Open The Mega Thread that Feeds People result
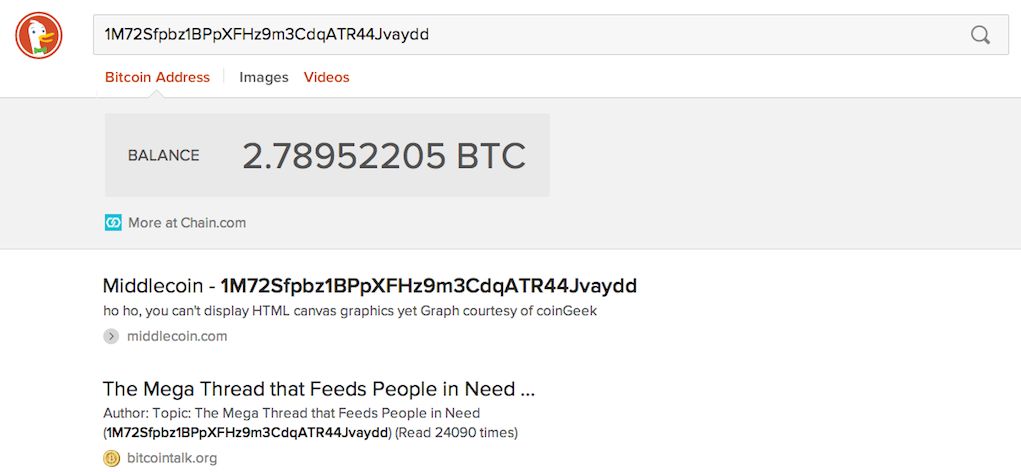 coord(319,389)
